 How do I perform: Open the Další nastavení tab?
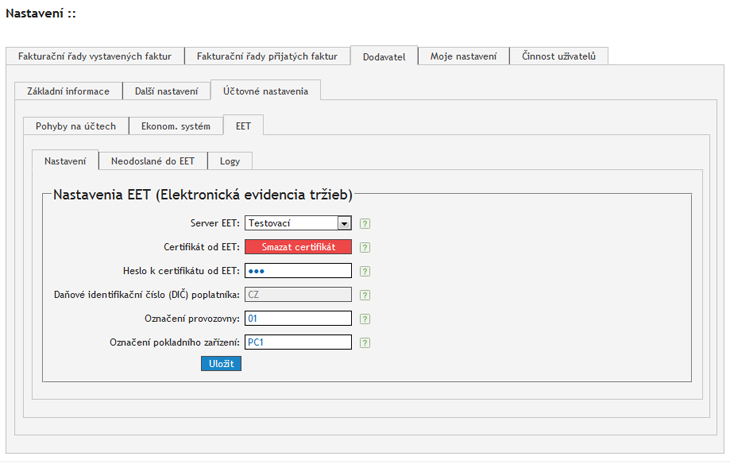click(x=166, y=91)
